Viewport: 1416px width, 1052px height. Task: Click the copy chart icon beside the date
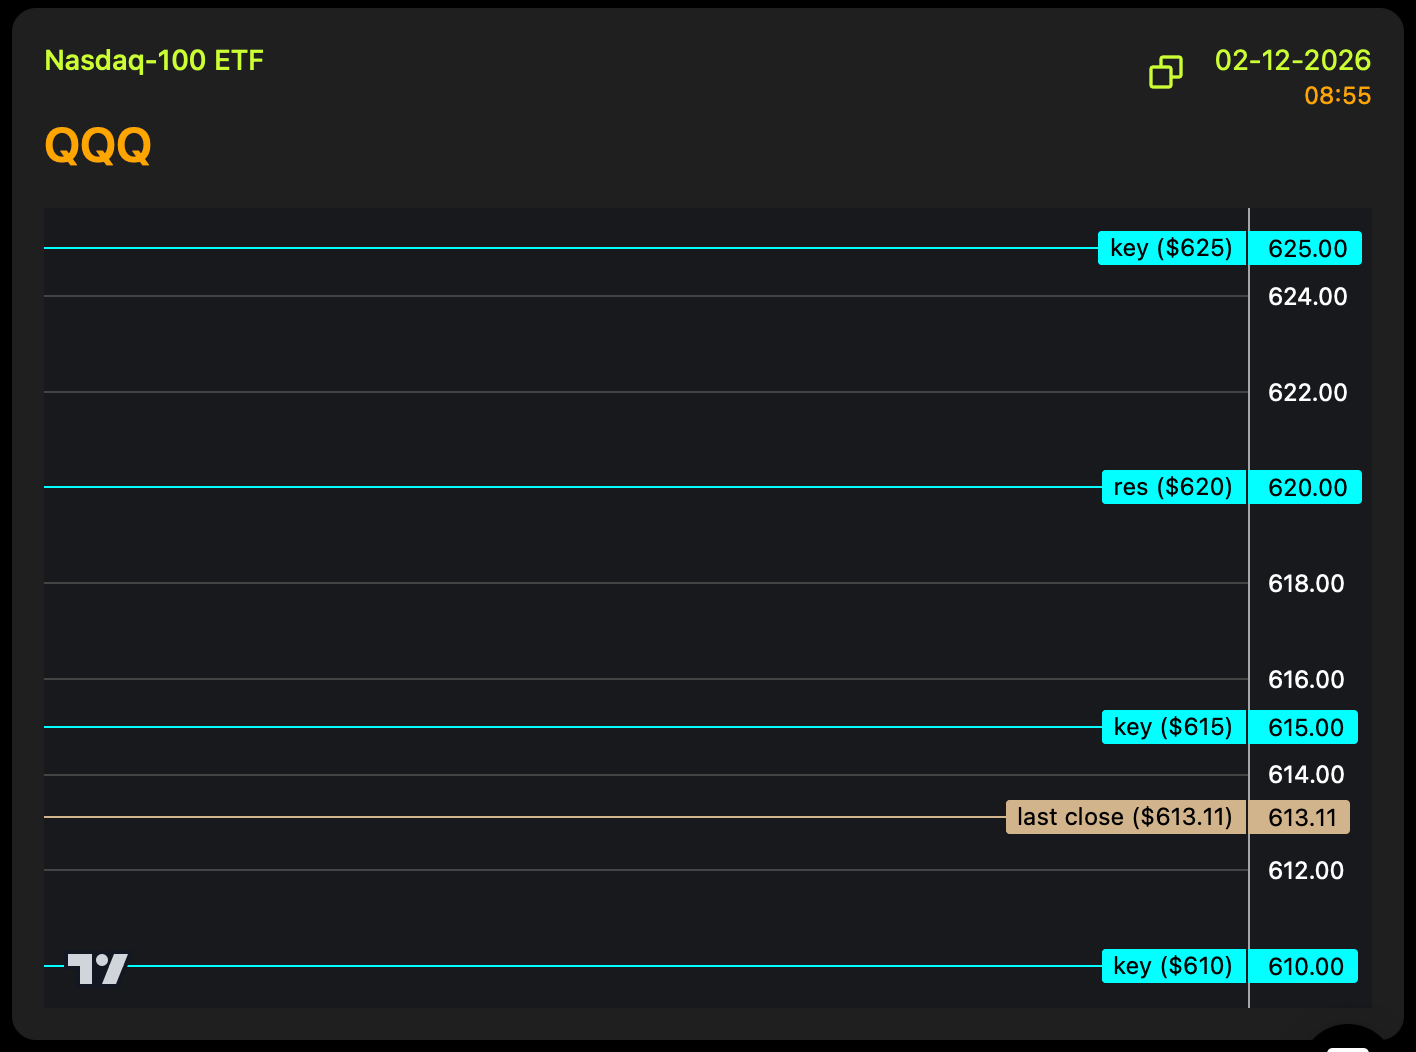(1166, 72)
